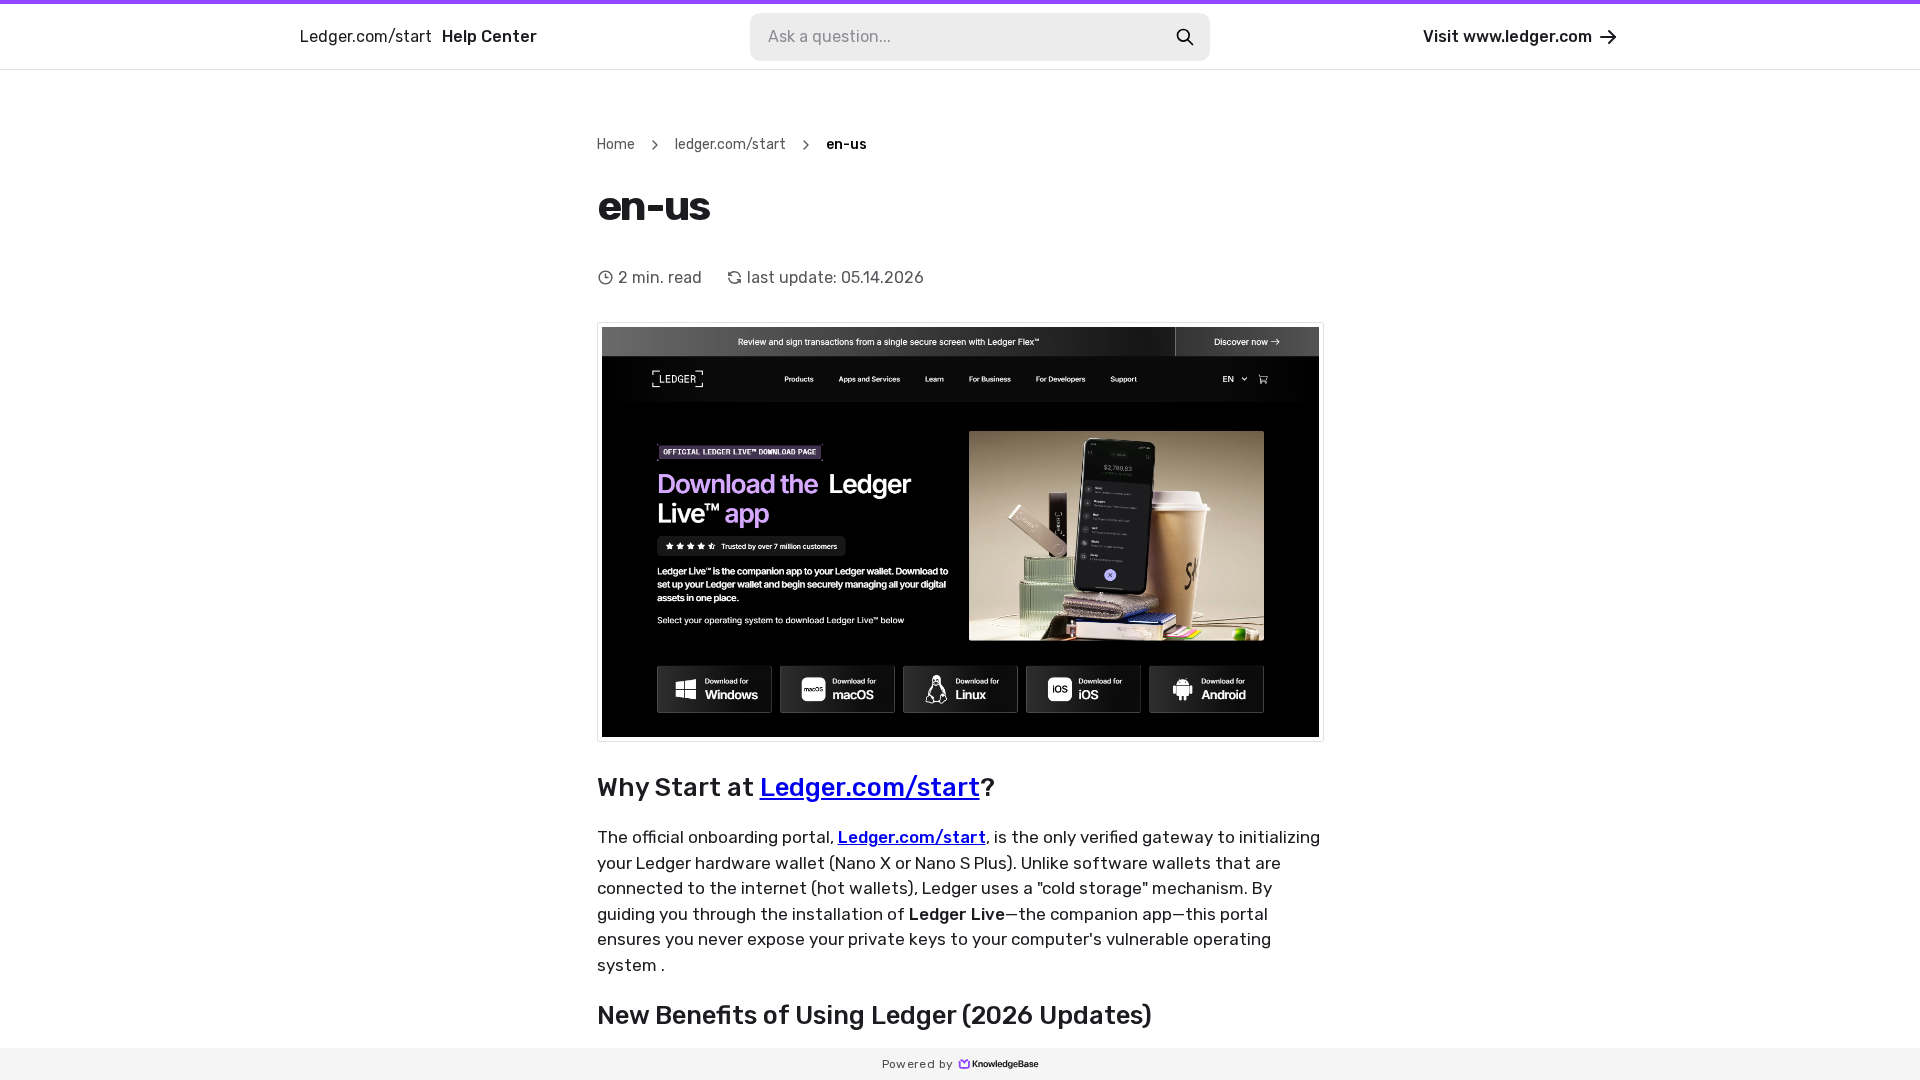Viewport: 1920px width, 1080px height.
Task: Click the breadcrumb chevron after Home
Action: pos(655,145)
